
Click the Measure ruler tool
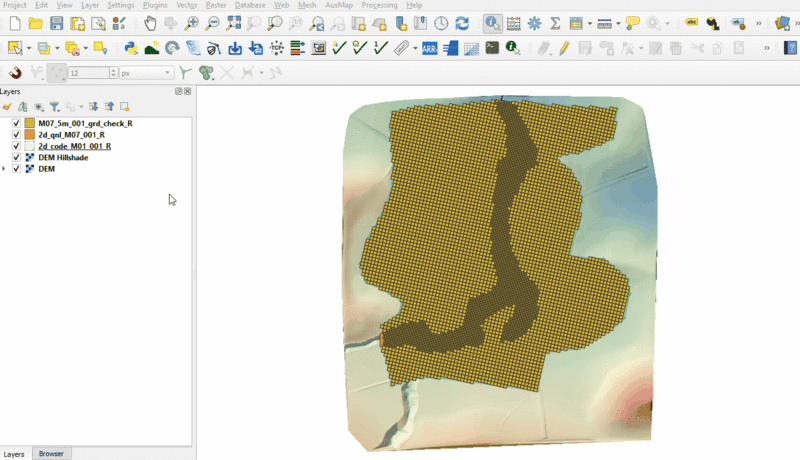[x=604, y=23]
